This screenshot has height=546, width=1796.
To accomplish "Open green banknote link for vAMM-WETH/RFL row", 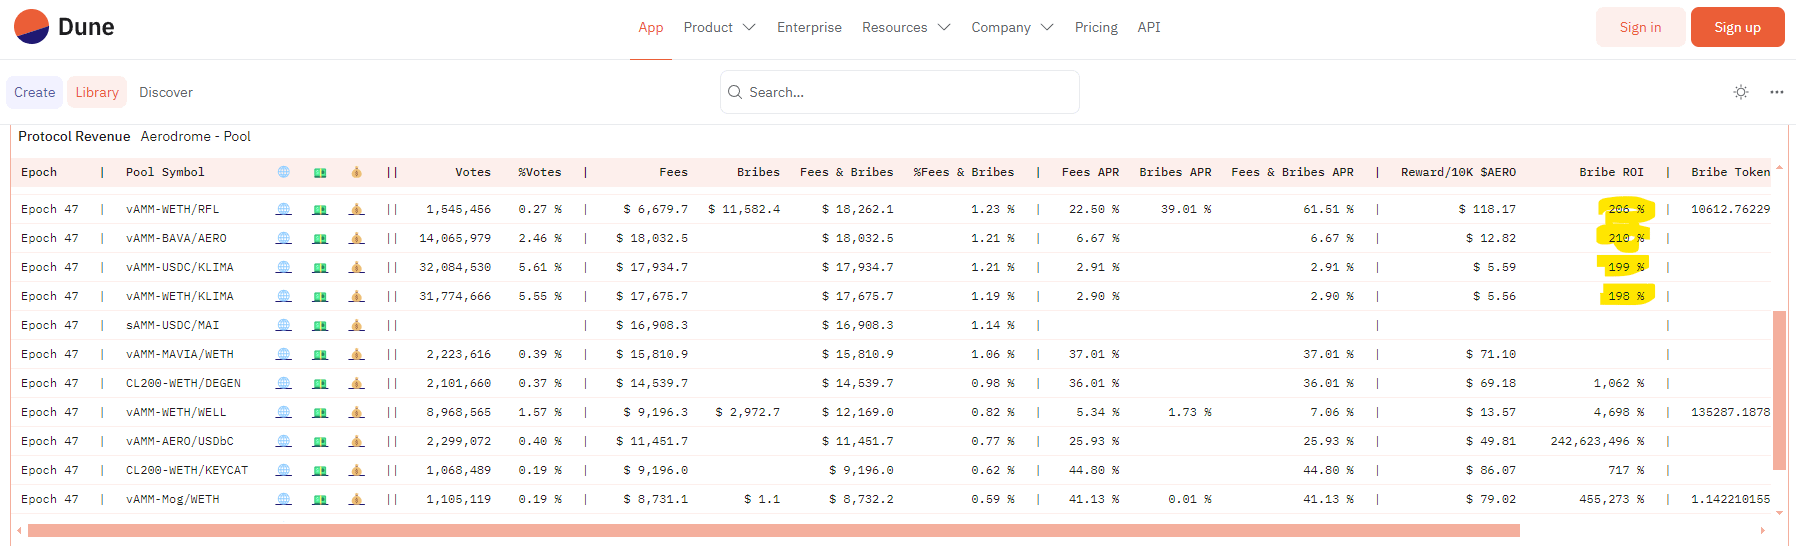I will [x=320, y=209].
